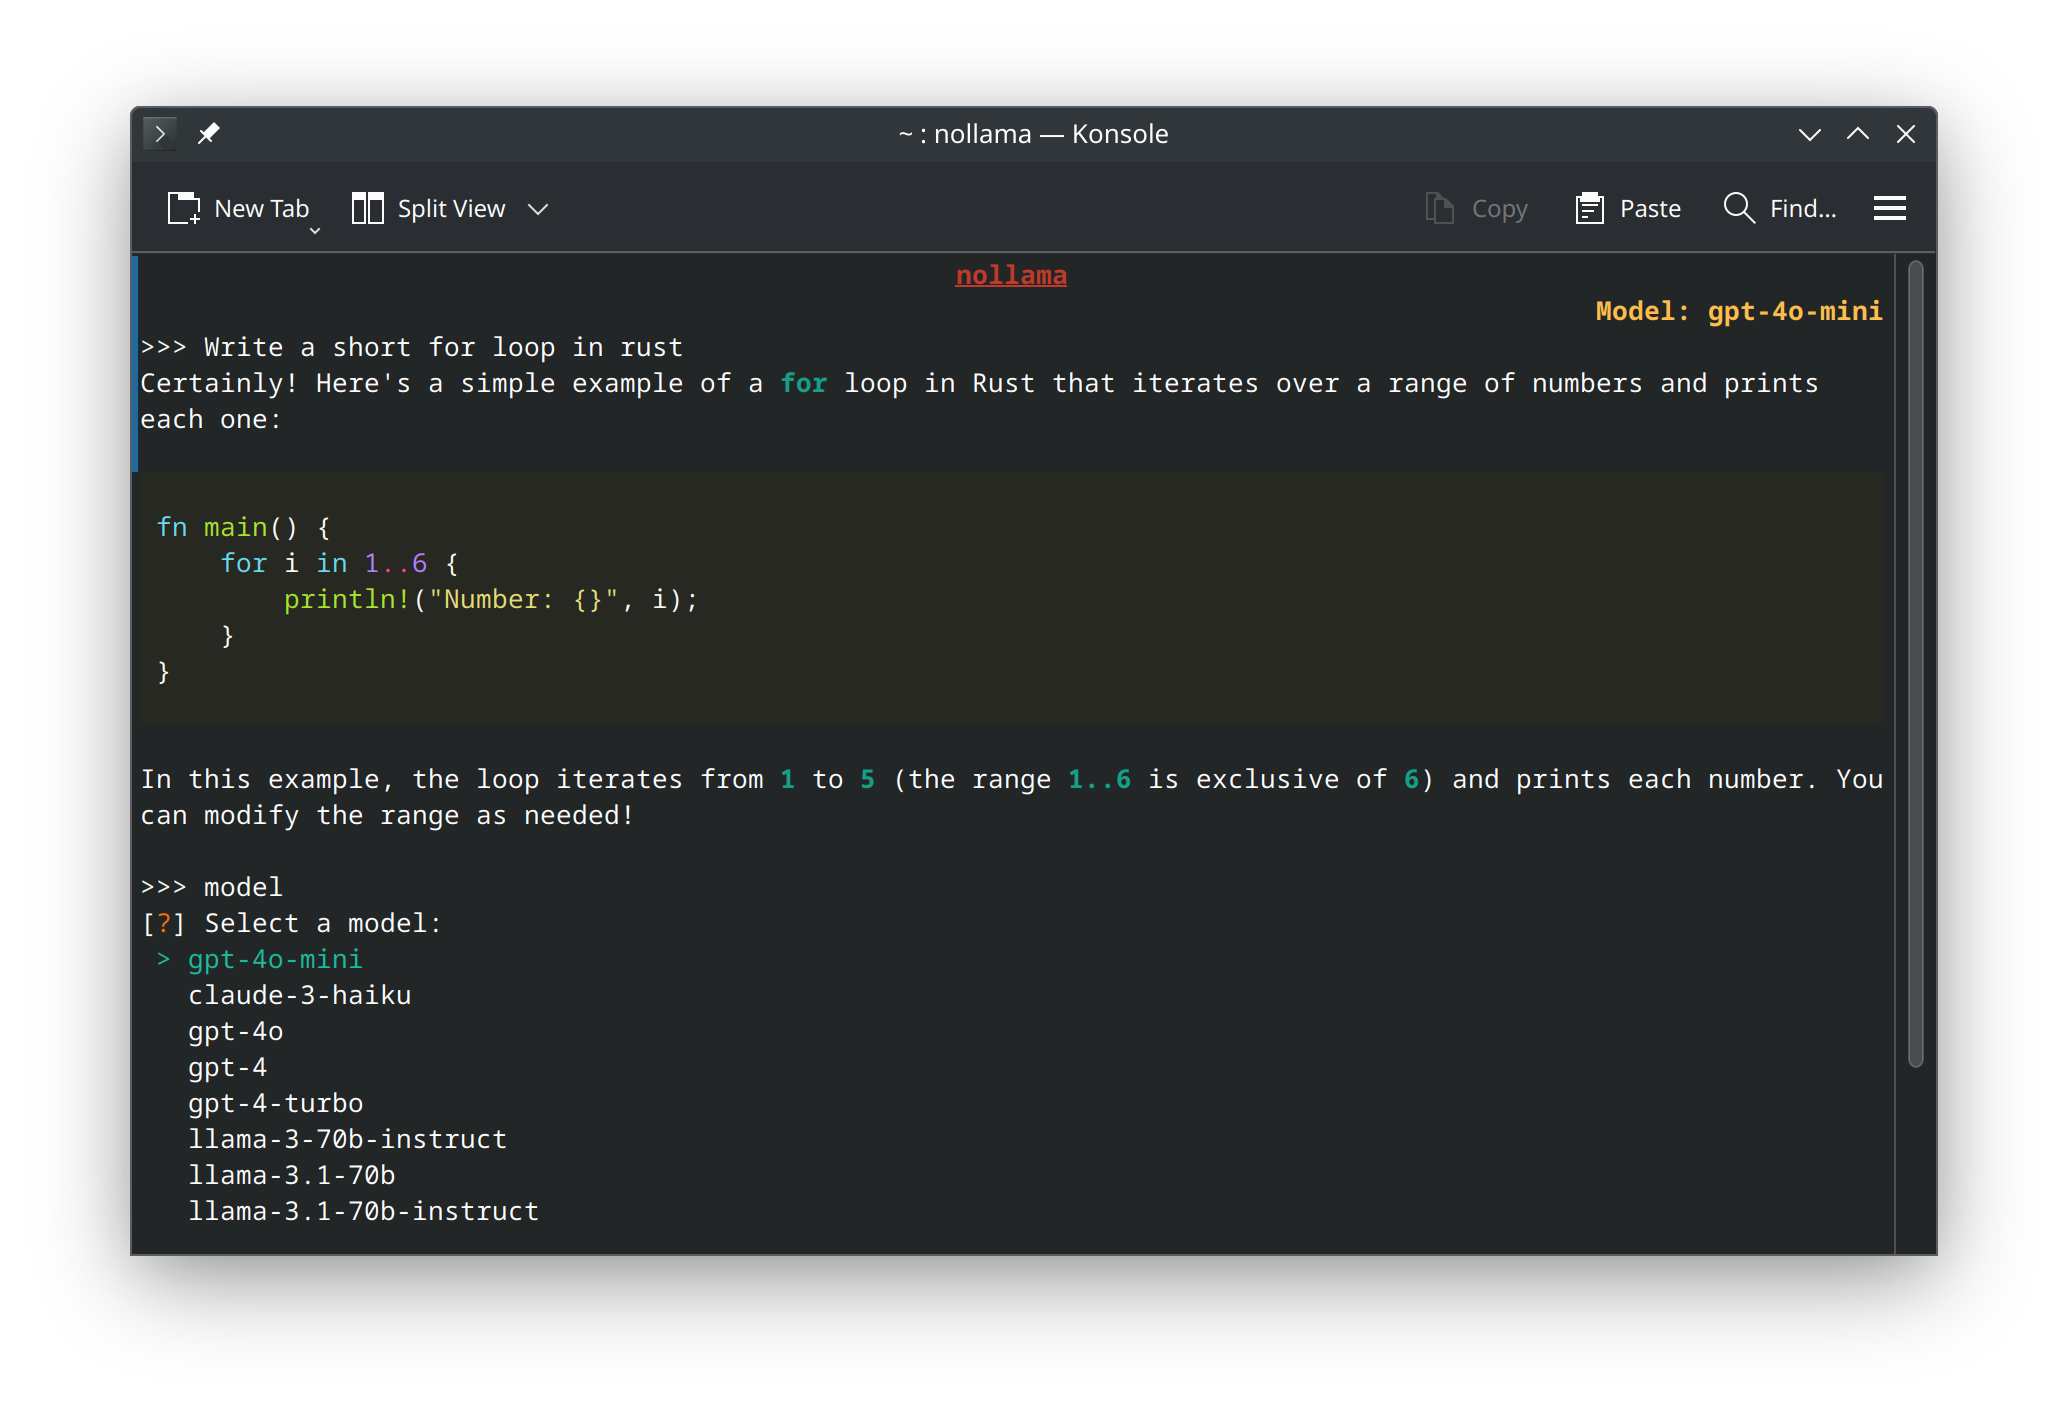Select gpt-4o-mini in model list
The image size is (2070, 1412).
pos(275,959)
